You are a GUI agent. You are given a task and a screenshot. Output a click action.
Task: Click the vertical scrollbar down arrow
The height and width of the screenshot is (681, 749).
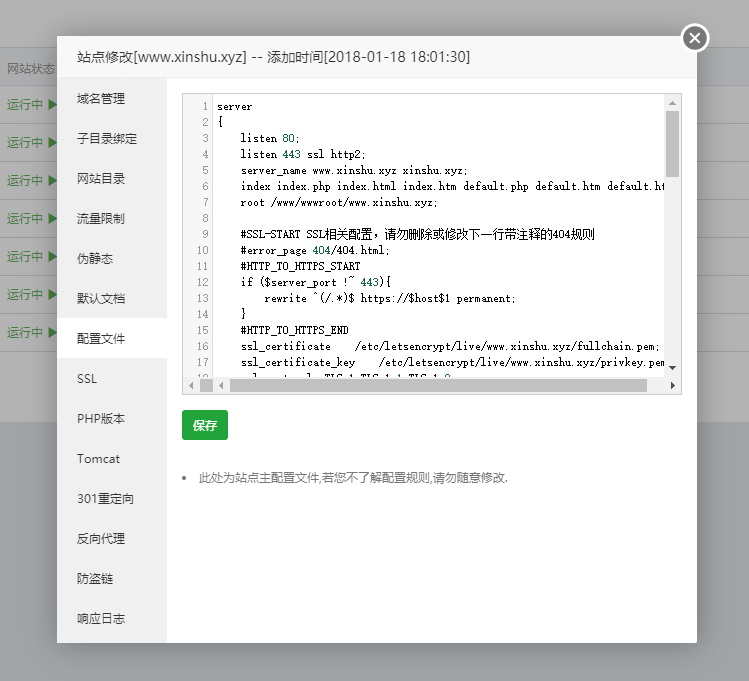673,368
